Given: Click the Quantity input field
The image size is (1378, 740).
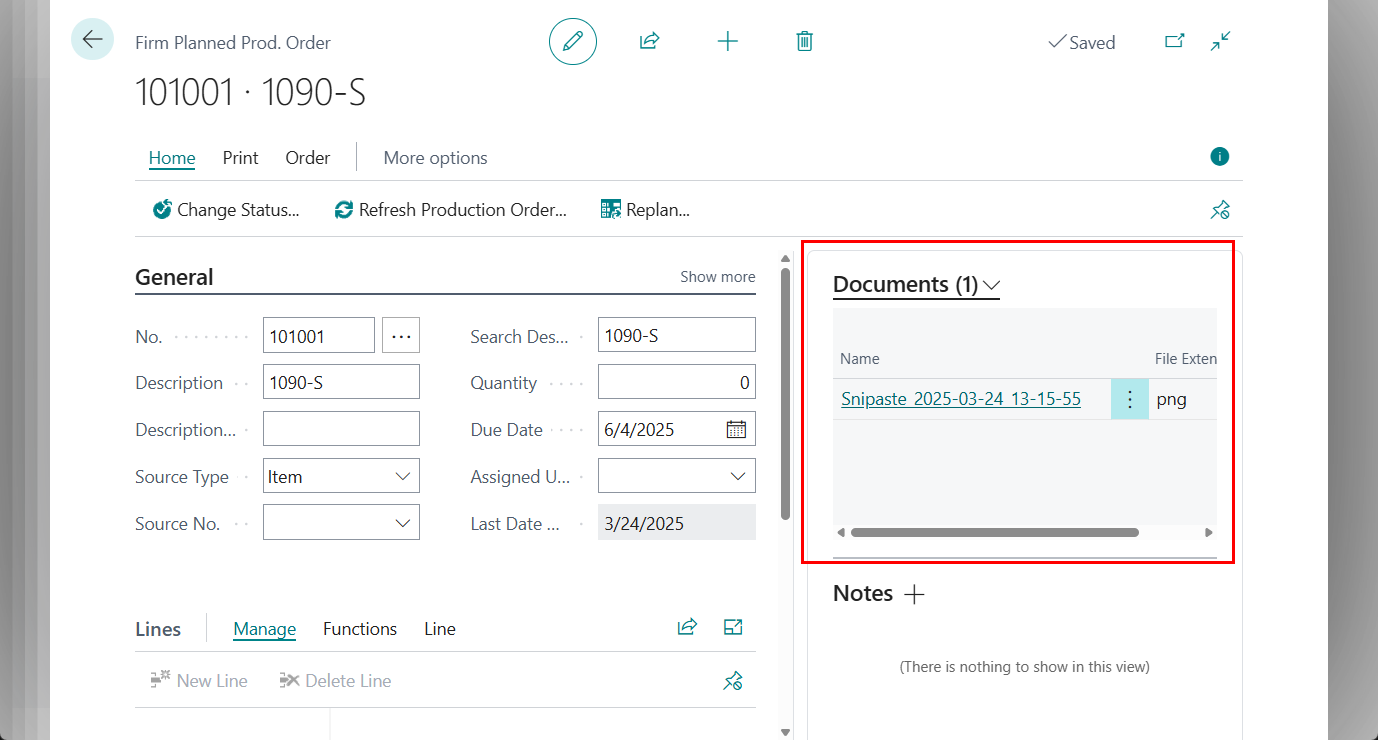Looking at the screenshot, I should pyautogui.click(x=676, y=383).
